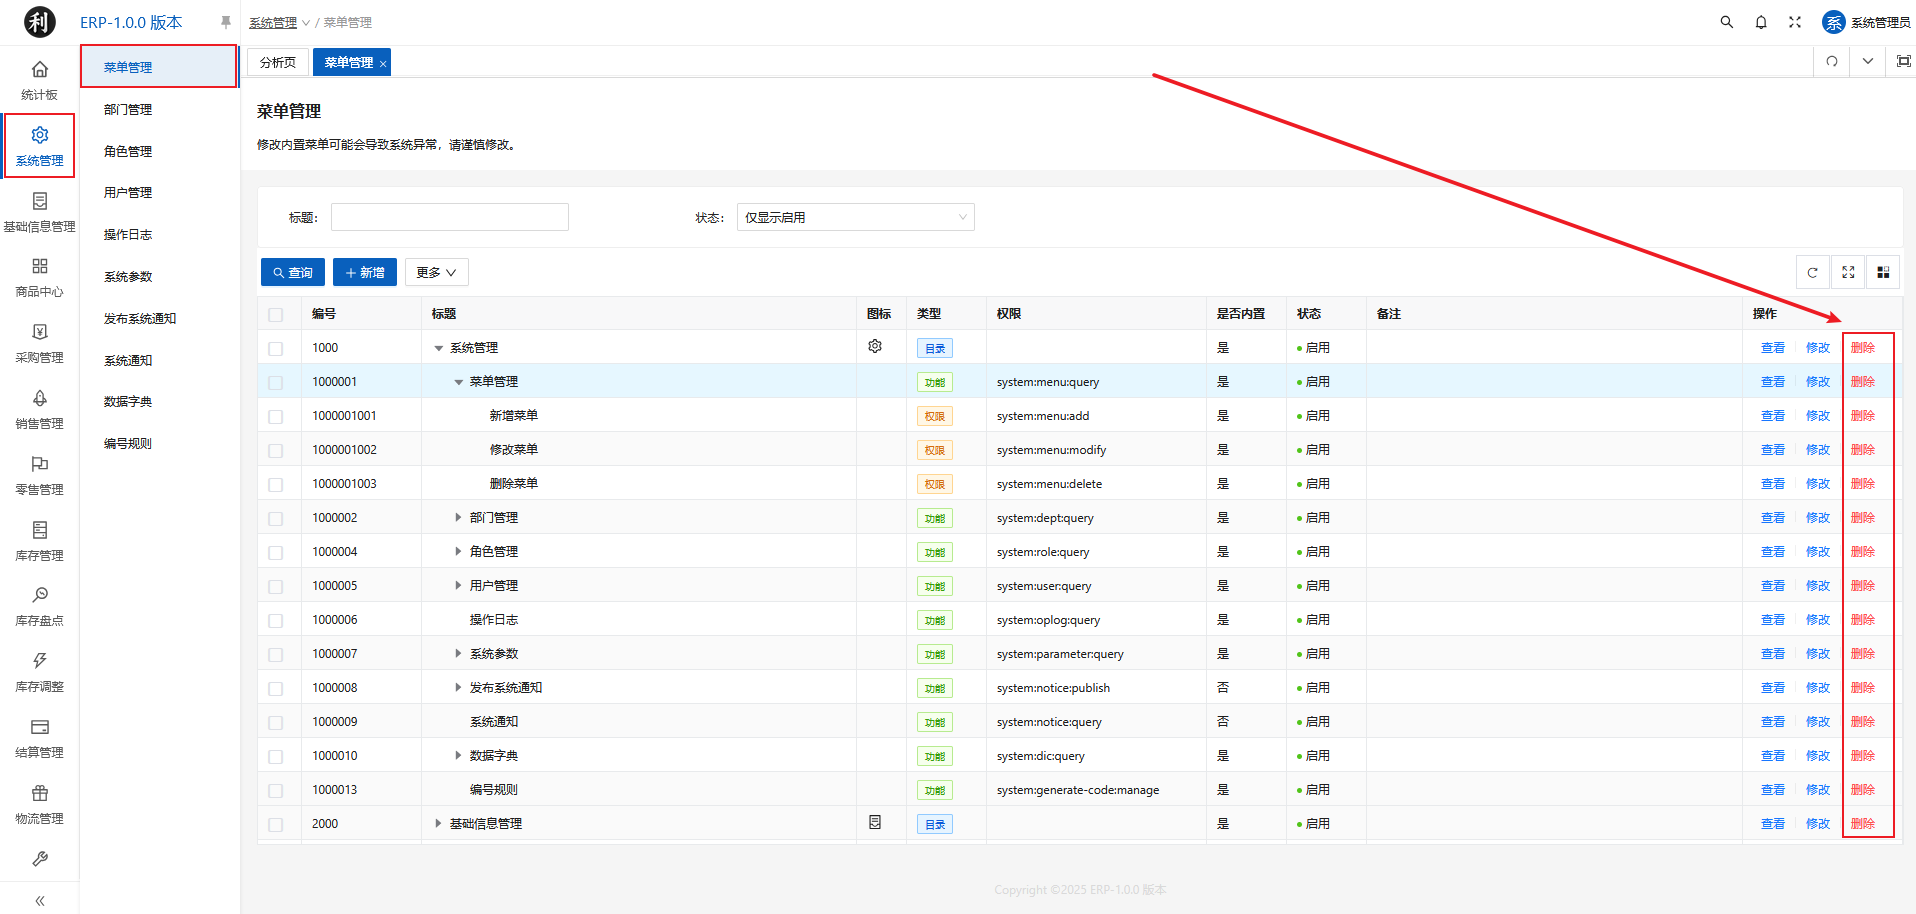
Task: Click the pin icon next to ERP title
Action: click(226, 22)
